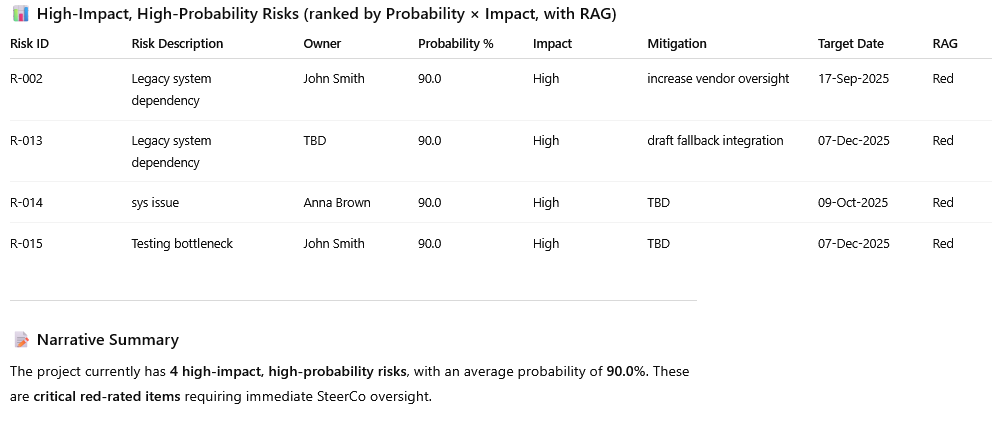This screenshot has width=992, height=421.
Task: Select the Owner column header
Action: click(322, 44)
